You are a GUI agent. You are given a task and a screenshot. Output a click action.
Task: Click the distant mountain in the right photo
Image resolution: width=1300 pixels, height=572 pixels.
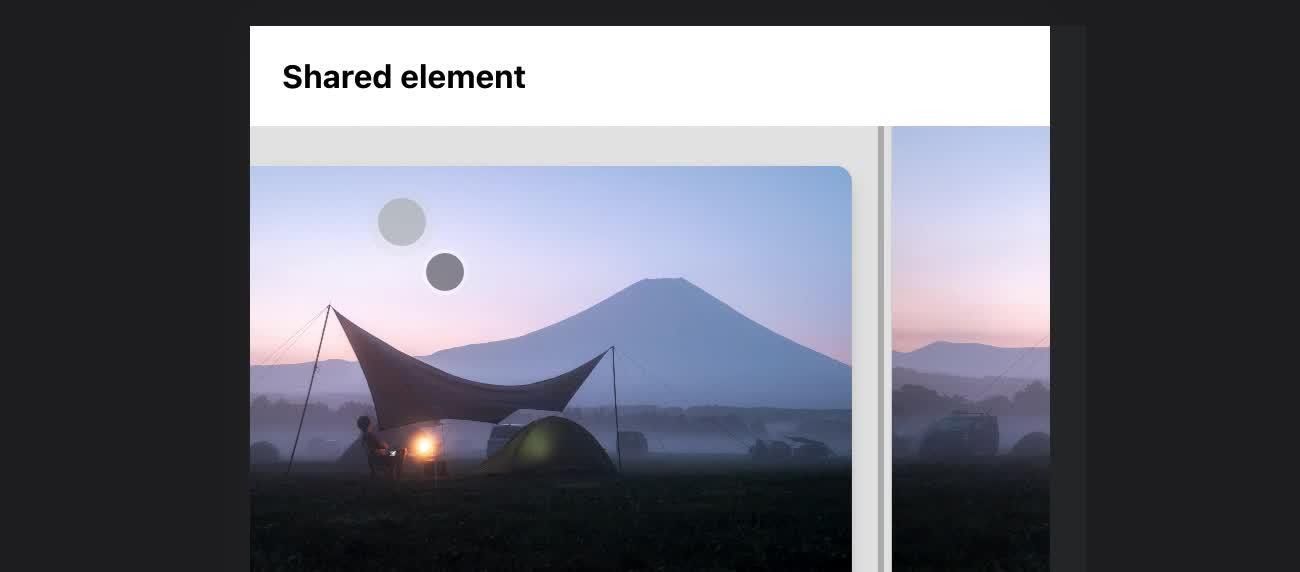[960, 358]
